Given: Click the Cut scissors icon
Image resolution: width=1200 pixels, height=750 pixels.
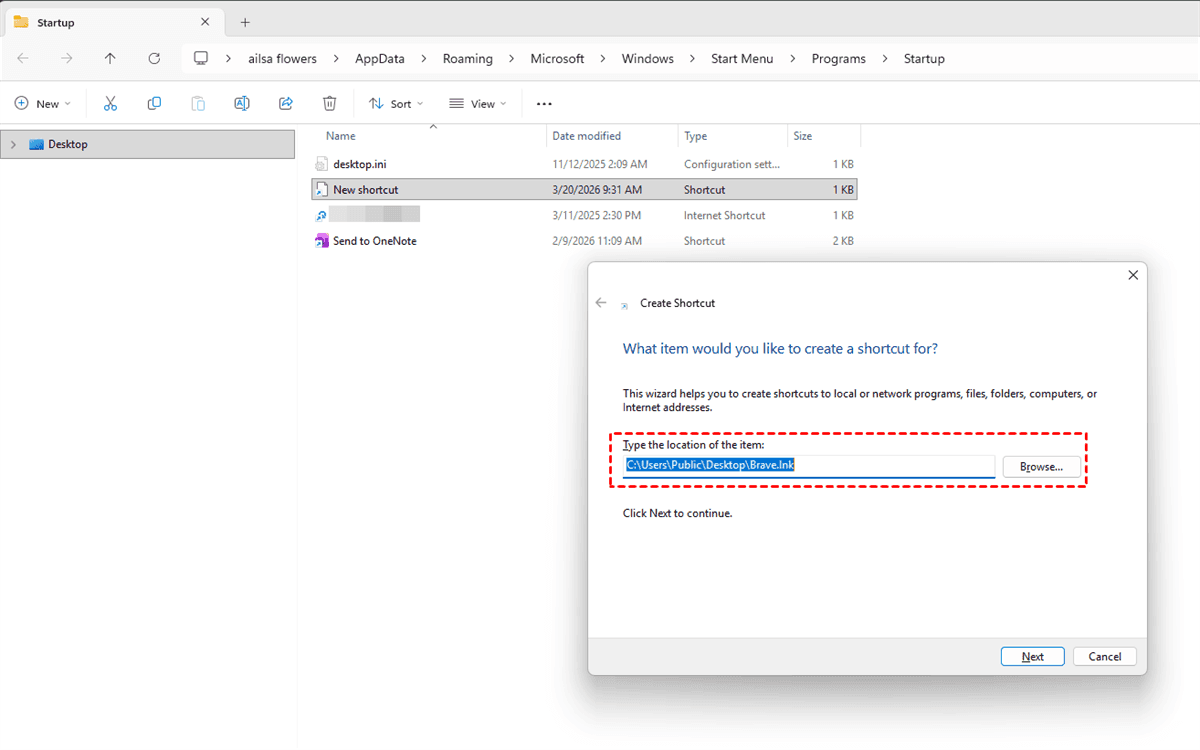Looking at the screenshot, I should tap(110, 104).
